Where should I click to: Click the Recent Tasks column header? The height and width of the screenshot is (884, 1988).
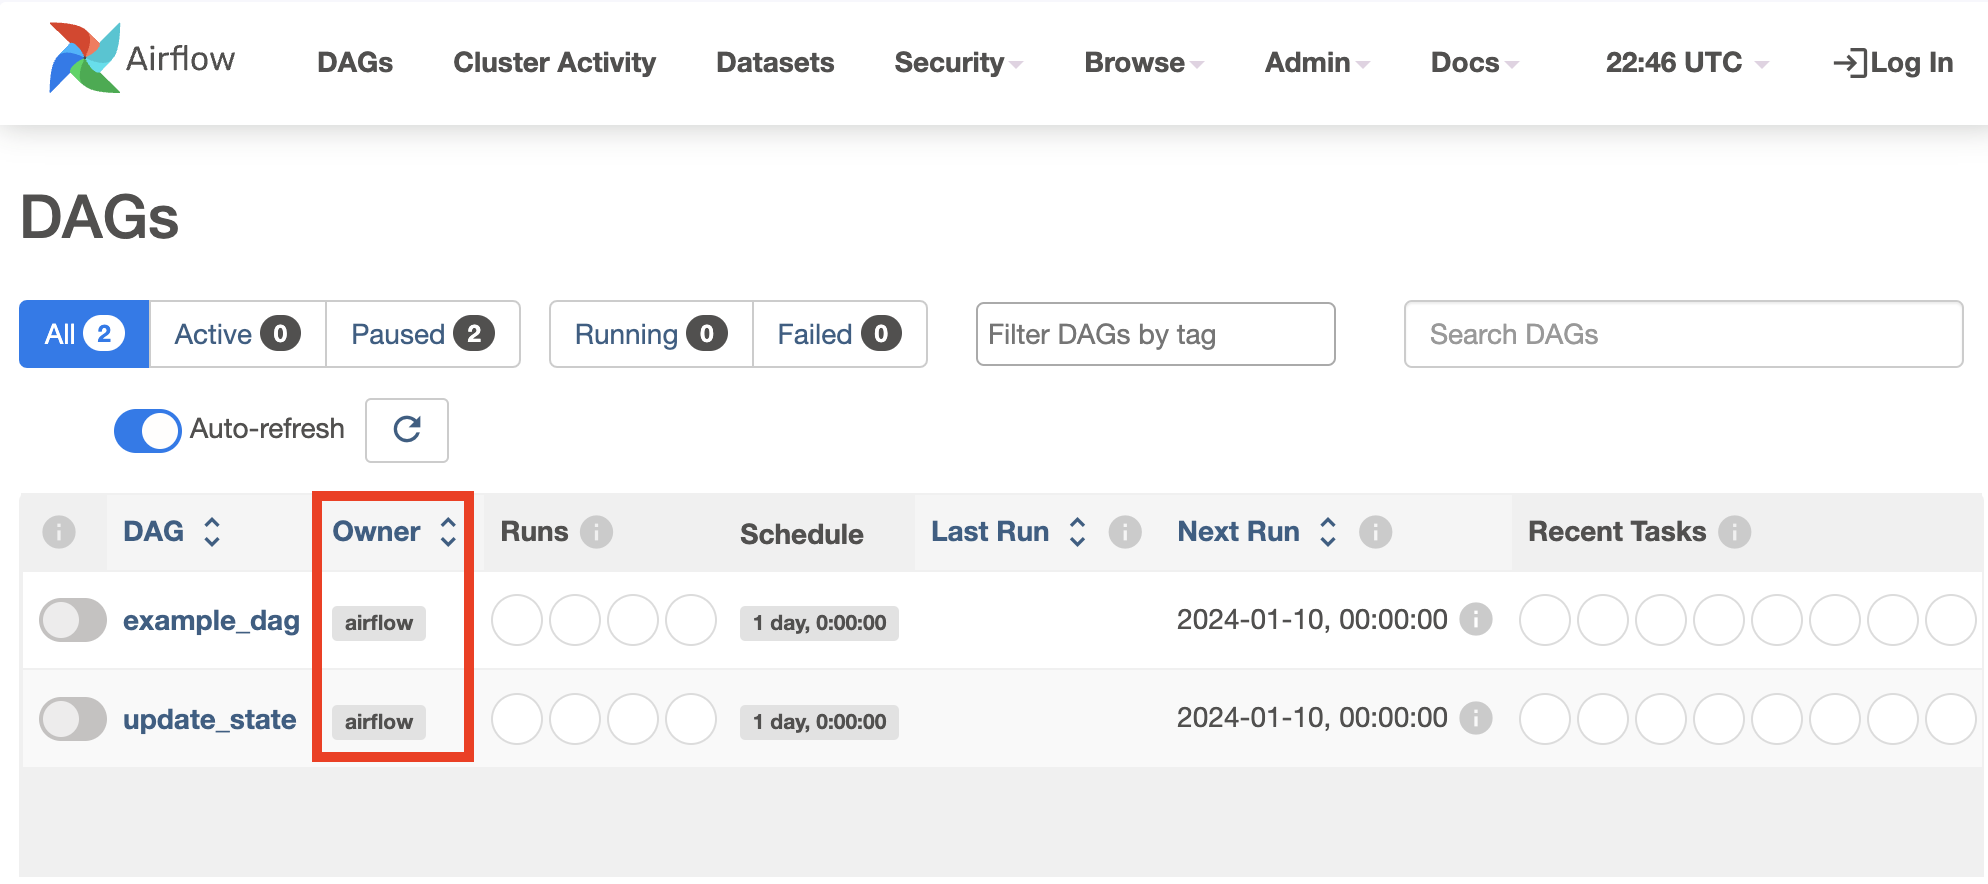[x=1617, y=532]
